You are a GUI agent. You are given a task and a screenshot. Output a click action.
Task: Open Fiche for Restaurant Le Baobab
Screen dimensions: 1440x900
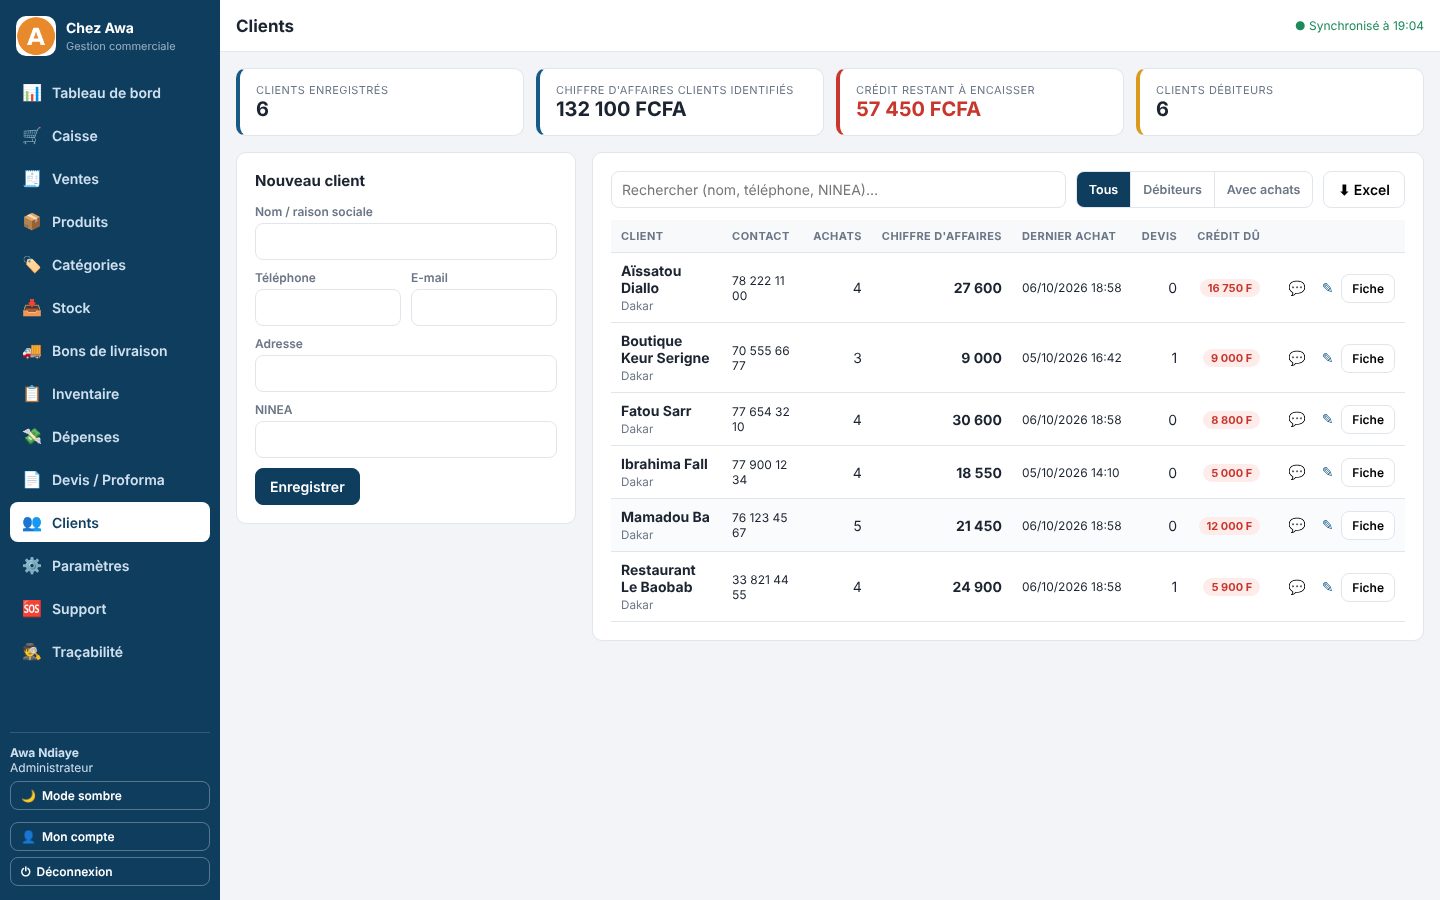(1368, 587)
